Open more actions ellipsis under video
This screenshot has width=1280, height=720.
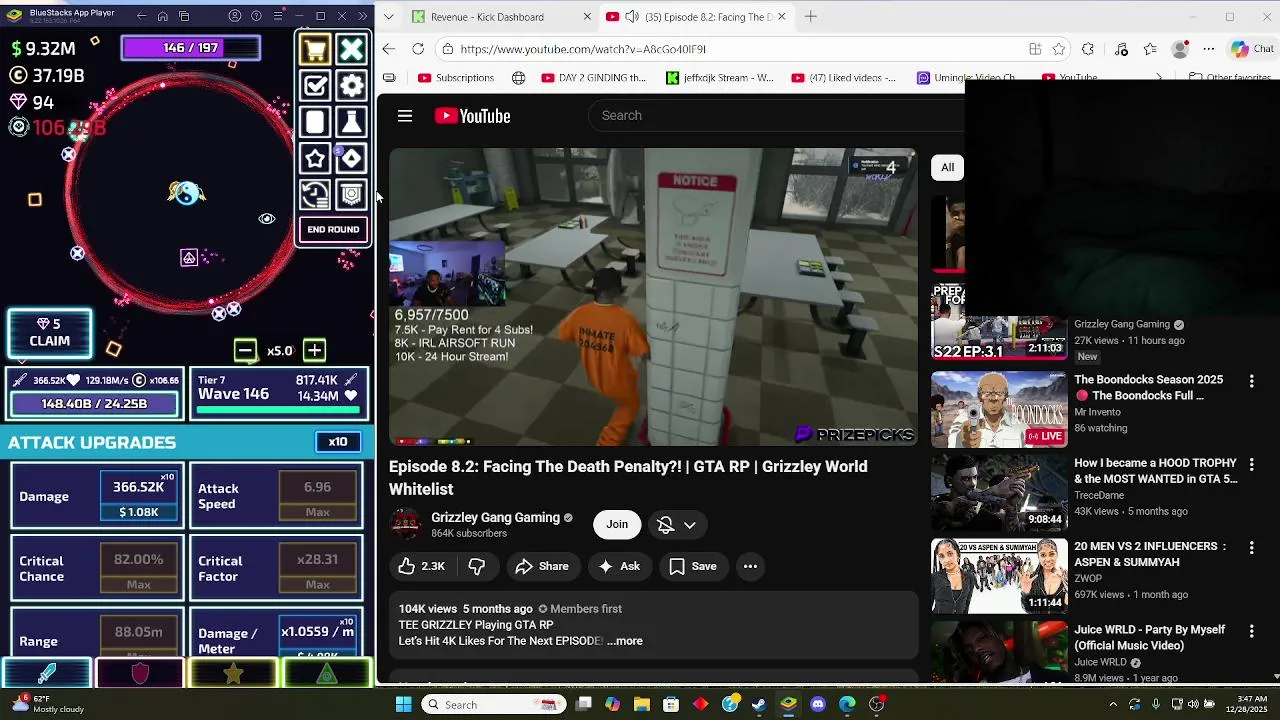(750, 567)
